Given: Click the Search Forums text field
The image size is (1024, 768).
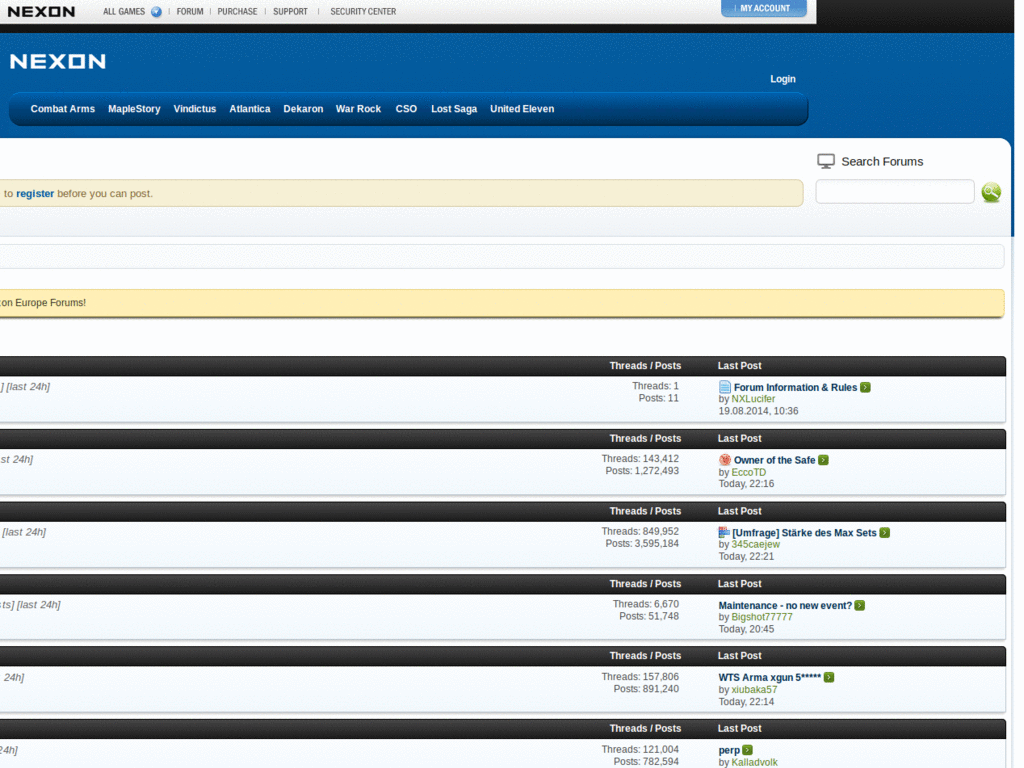Looking at the screenshot, I should [x=895, y=192].
